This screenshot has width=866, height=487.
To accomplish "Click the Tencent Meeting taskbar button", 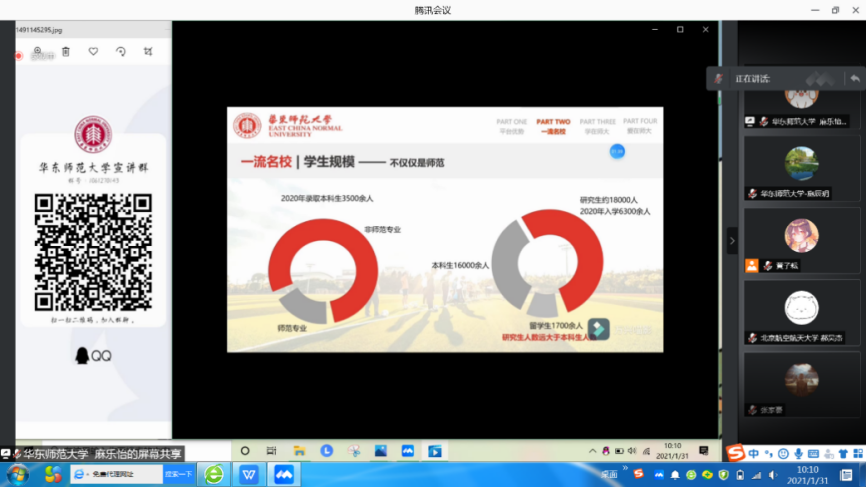I will (x=284, y=474).
